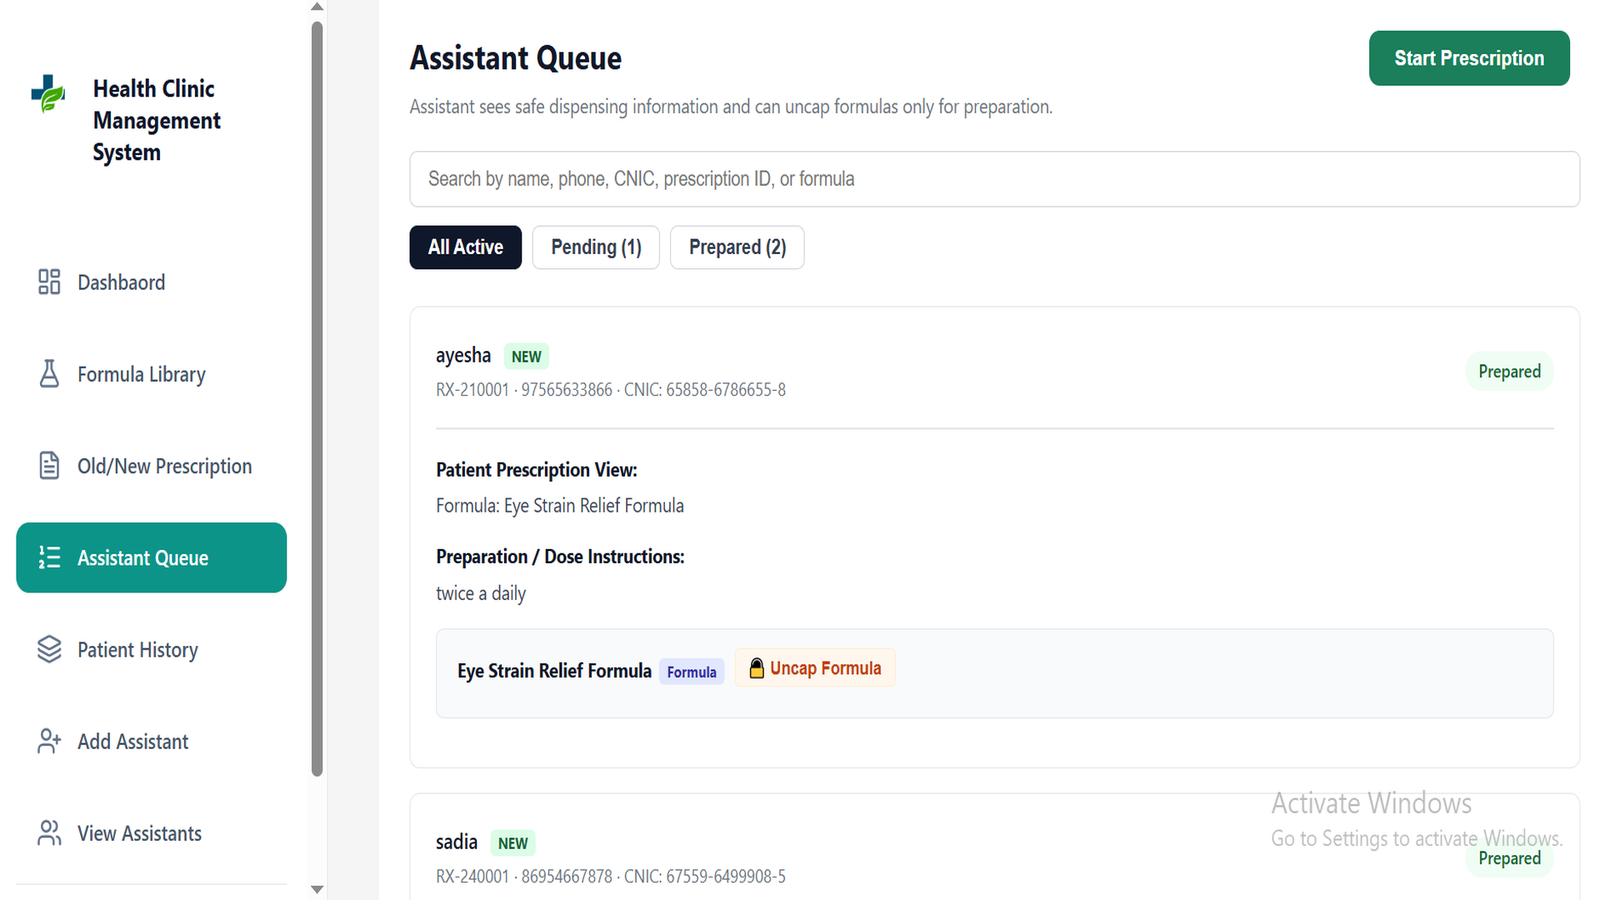Viewport: 1600px width, 900px height.
Task: Click the sidebar vertical scrollbar thumb
Action: (317, 398)
